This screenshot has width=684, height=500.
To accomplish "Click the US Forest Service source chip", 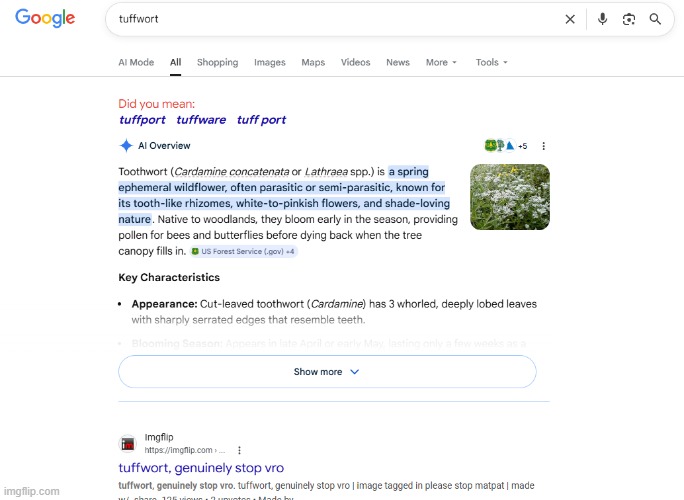I will tap(242, 252).
